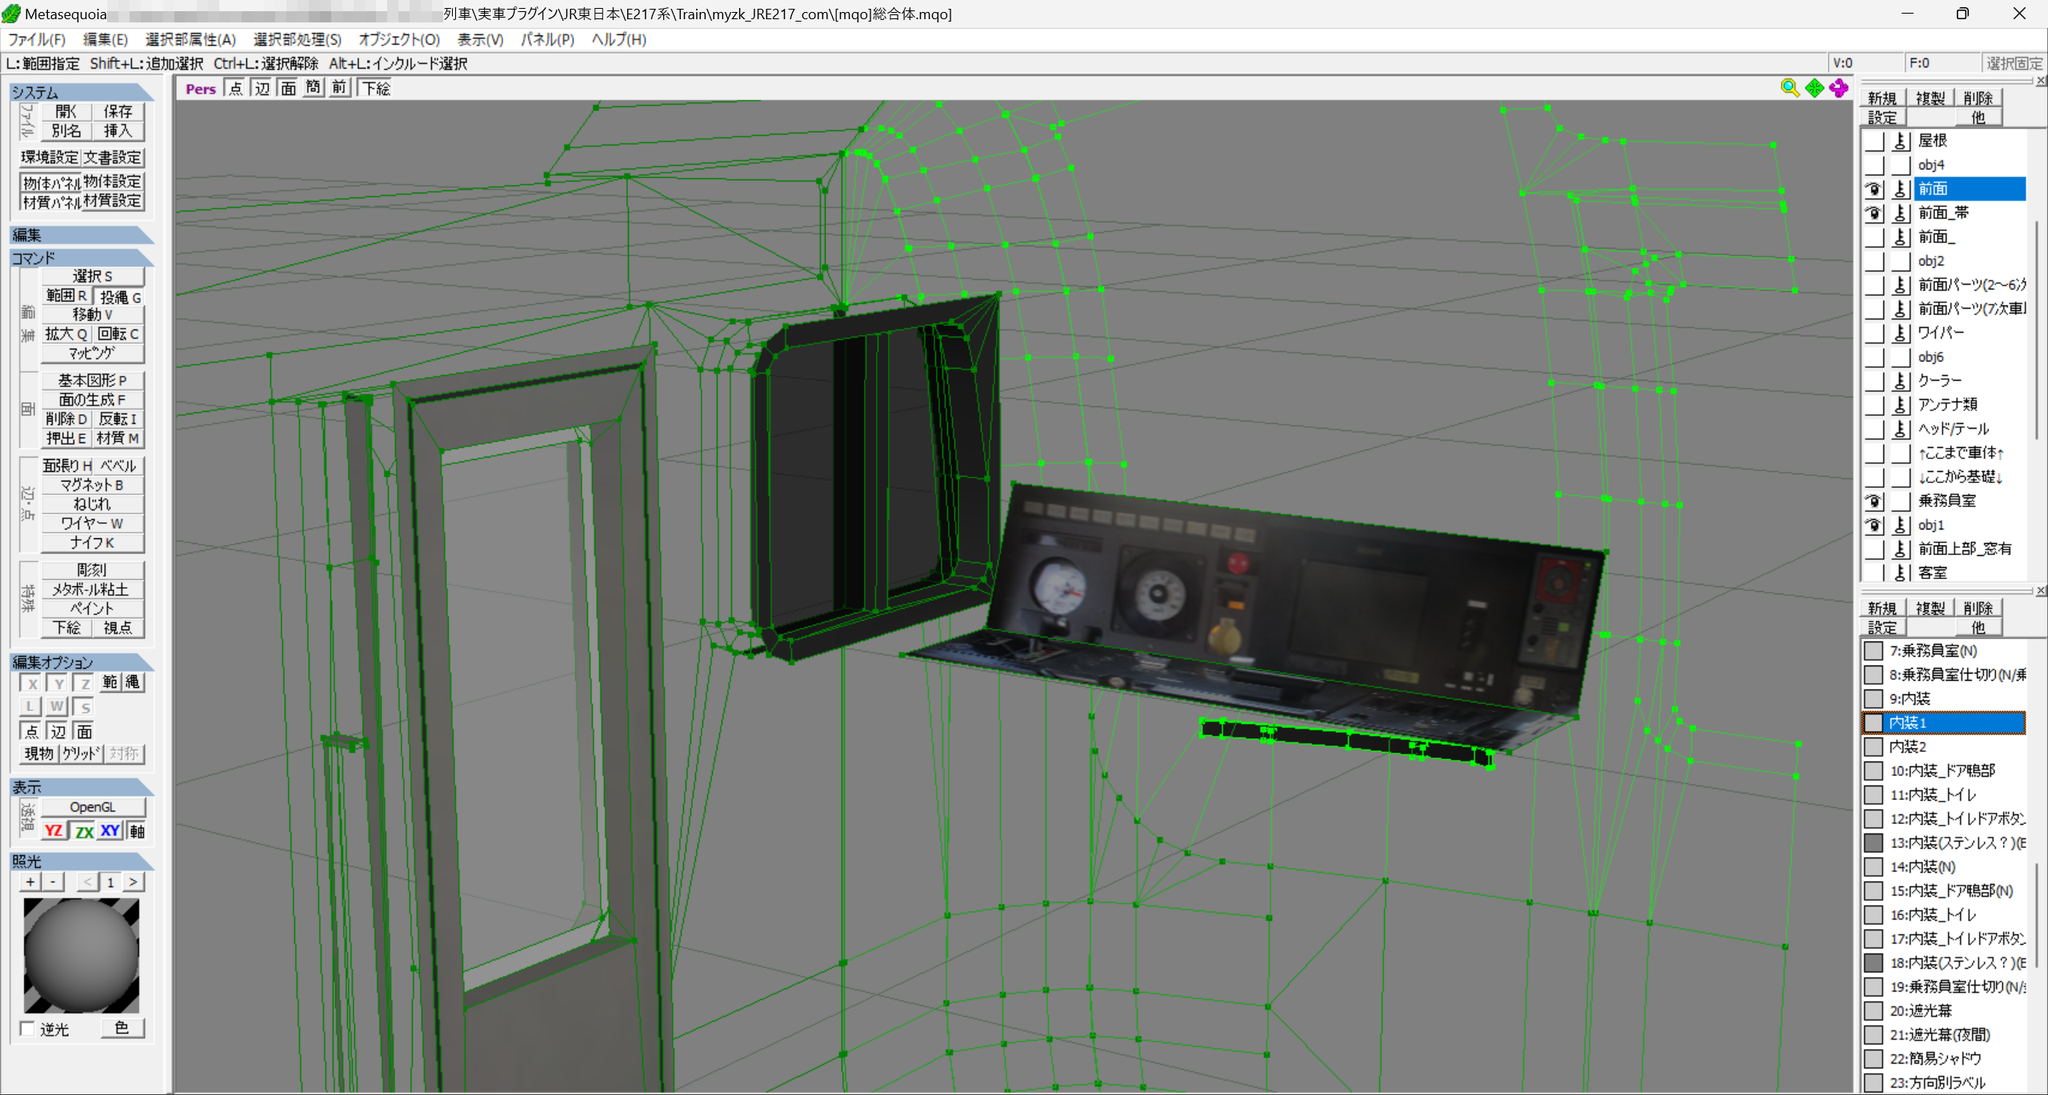Click the yellow magnifier zoom icon
The height and width of the screenshot is (1095, 2048).
[1789, 88]
